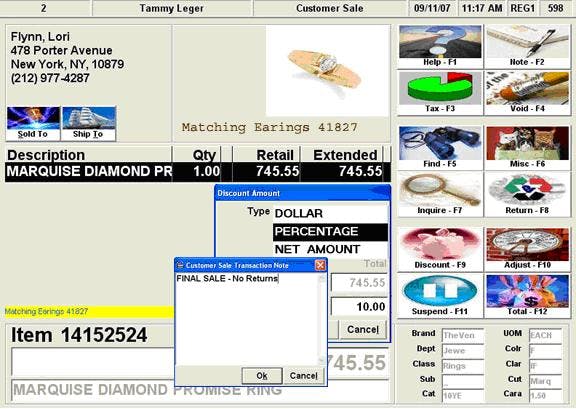Click the transaction note vertical scrollbar
Viewport: 576px width, 409px height.
(322, 319)
